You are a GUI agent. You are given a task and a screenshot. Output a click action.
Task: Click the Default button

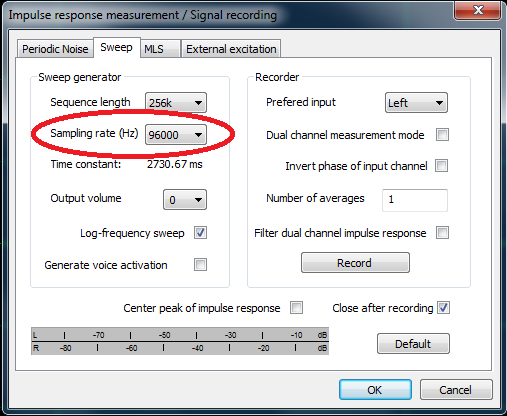click(x=413, y=343)
